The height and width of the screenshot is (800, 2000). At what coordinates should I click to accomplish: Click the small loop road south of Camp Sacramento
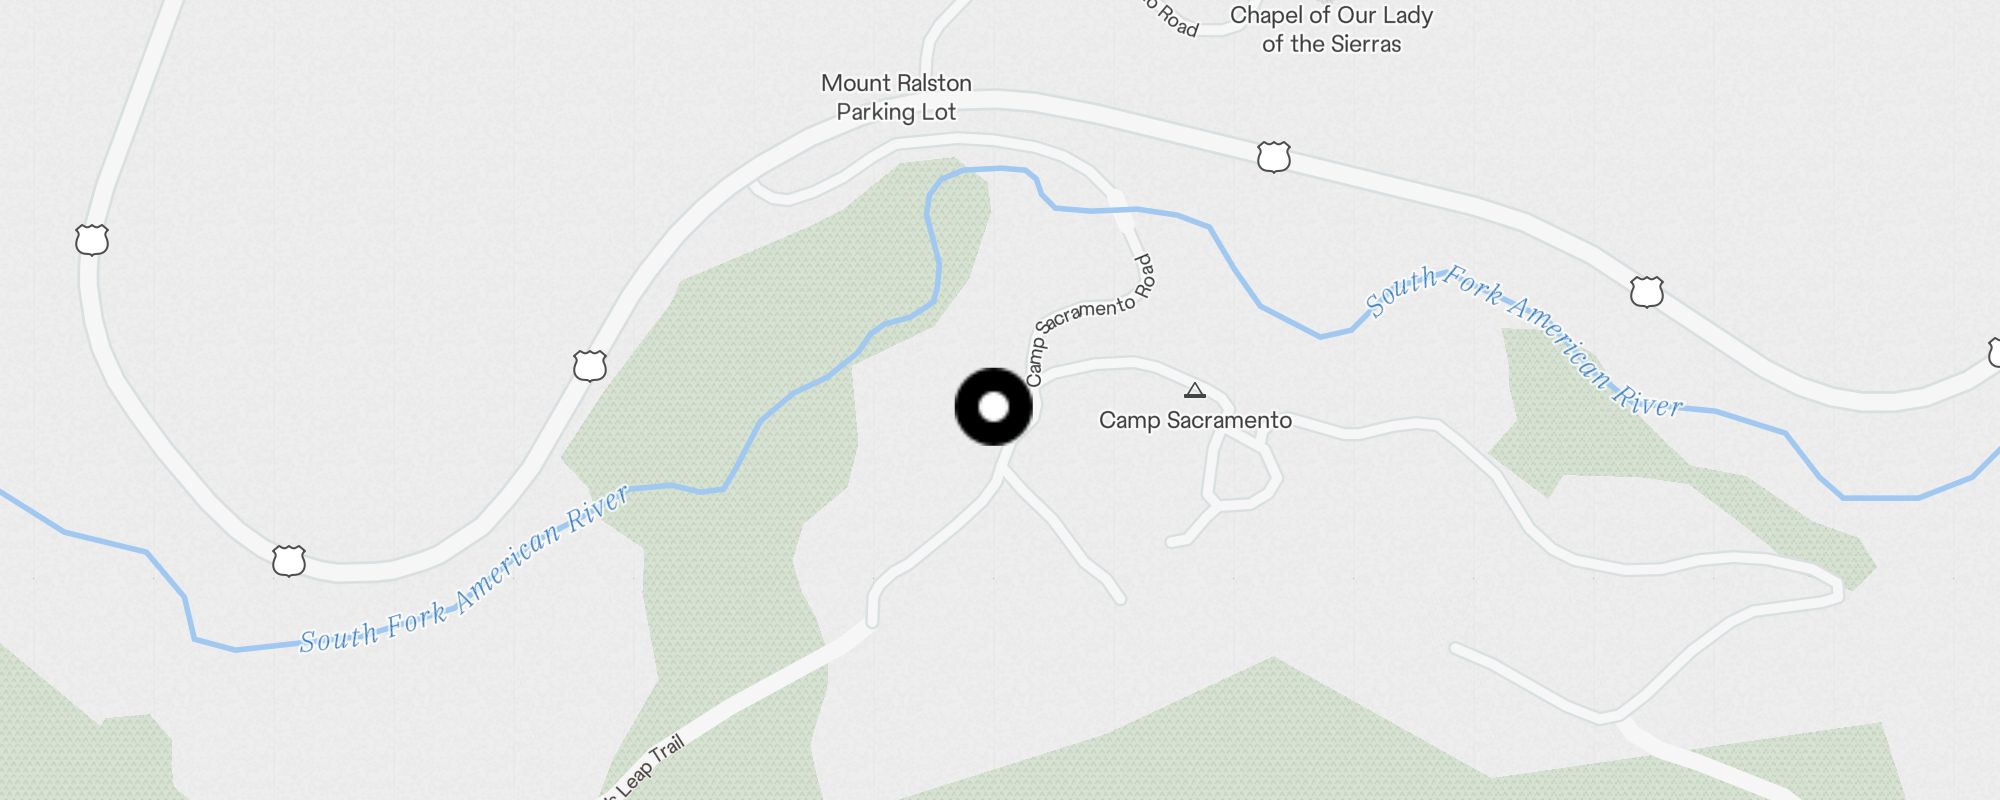pos(1240,472)
